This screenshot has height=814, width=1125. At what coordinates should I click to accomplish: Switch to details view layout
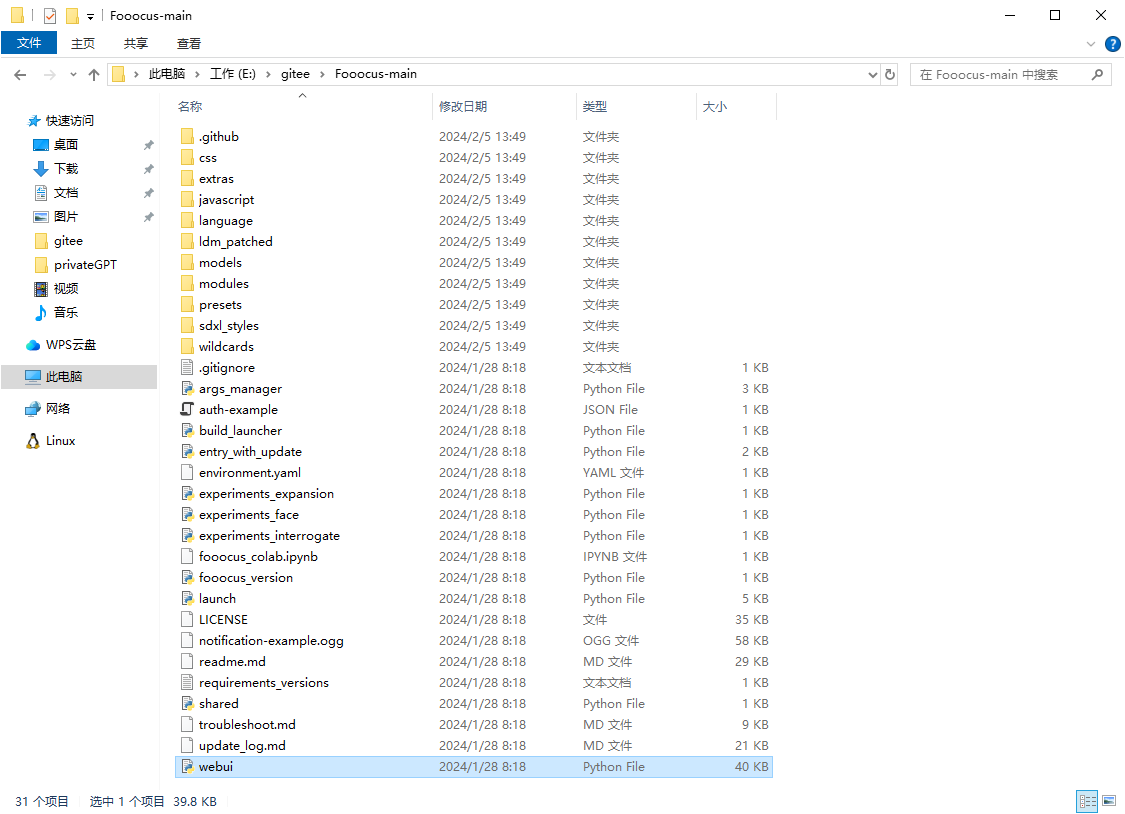tap(1086, 801)
